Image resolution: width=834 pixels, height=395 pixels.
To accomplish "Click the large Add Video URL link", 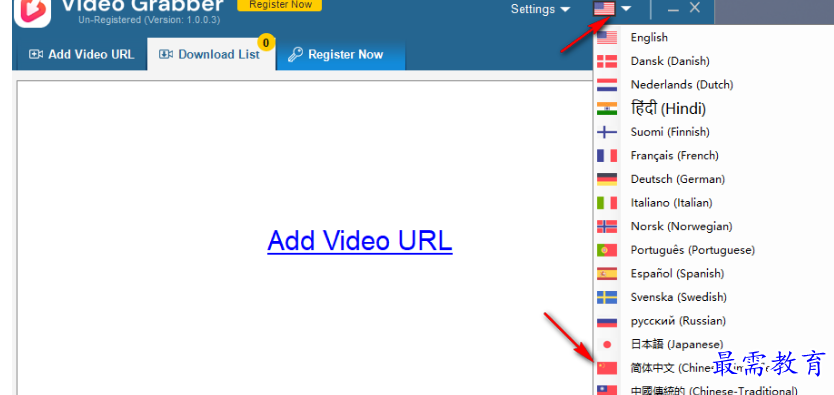I will [x=360, y=240].
